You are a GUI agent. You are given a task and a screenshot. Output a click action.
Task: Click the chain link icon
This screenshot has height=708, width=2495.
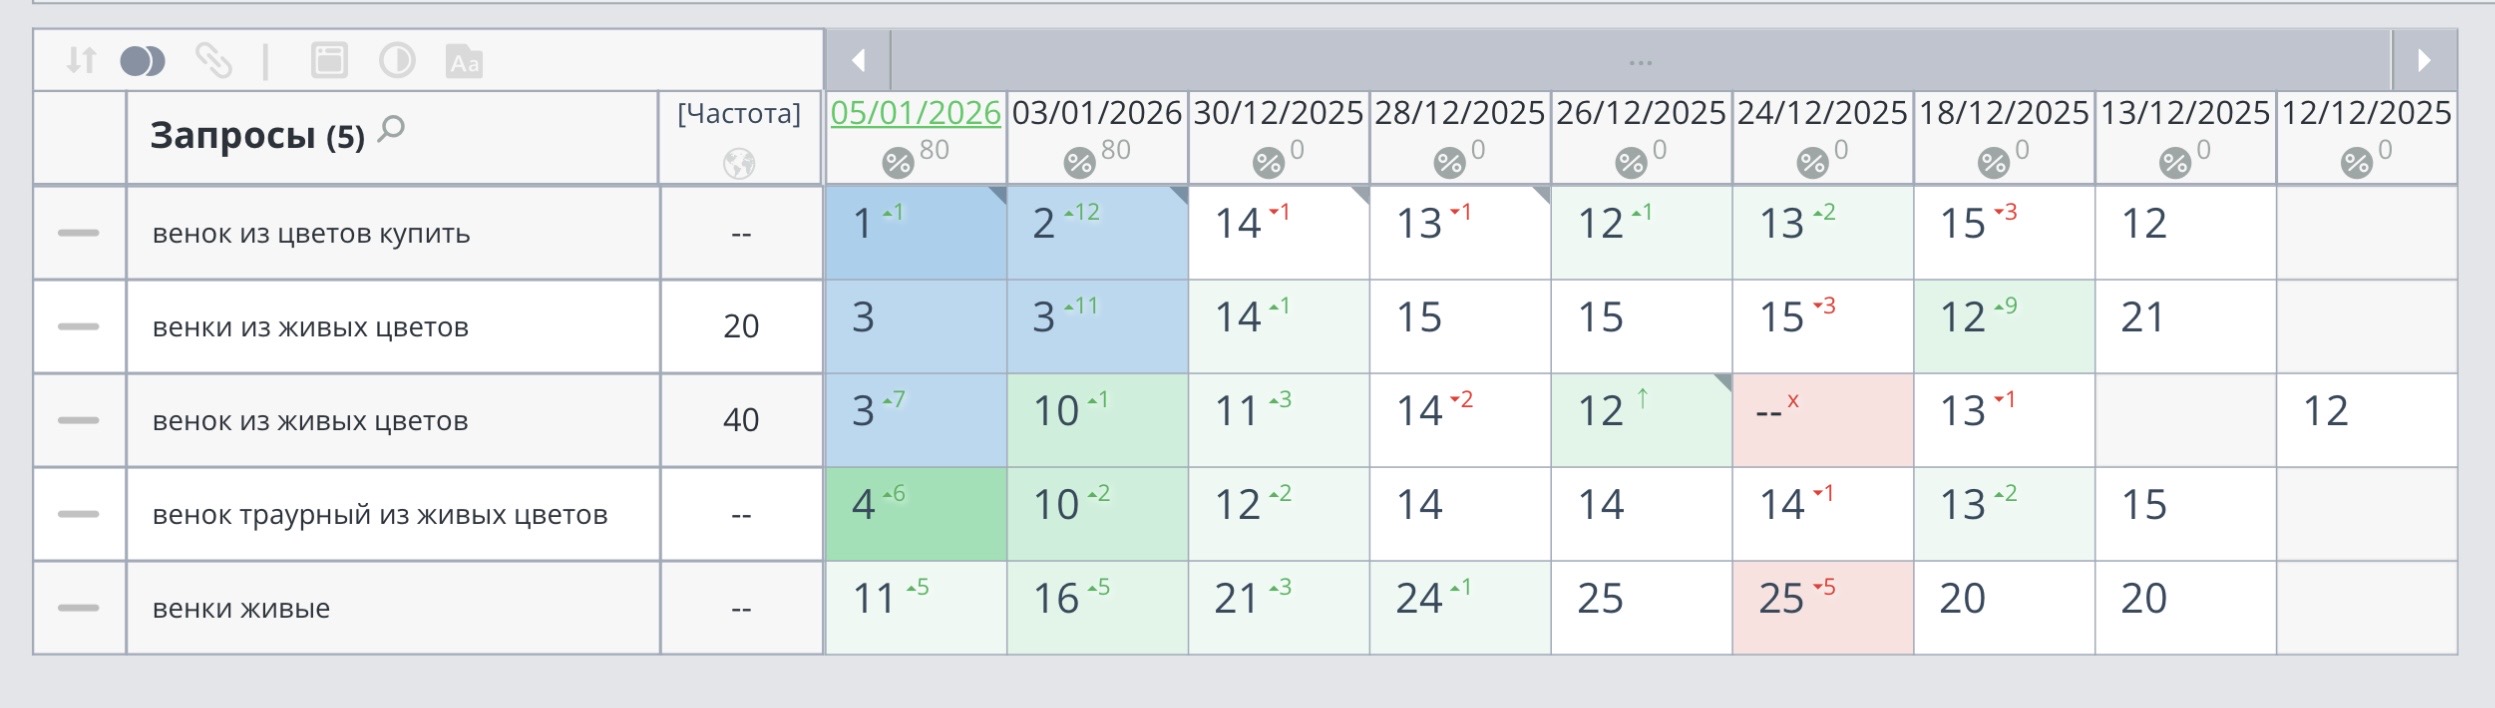click(x=213, y=61)
